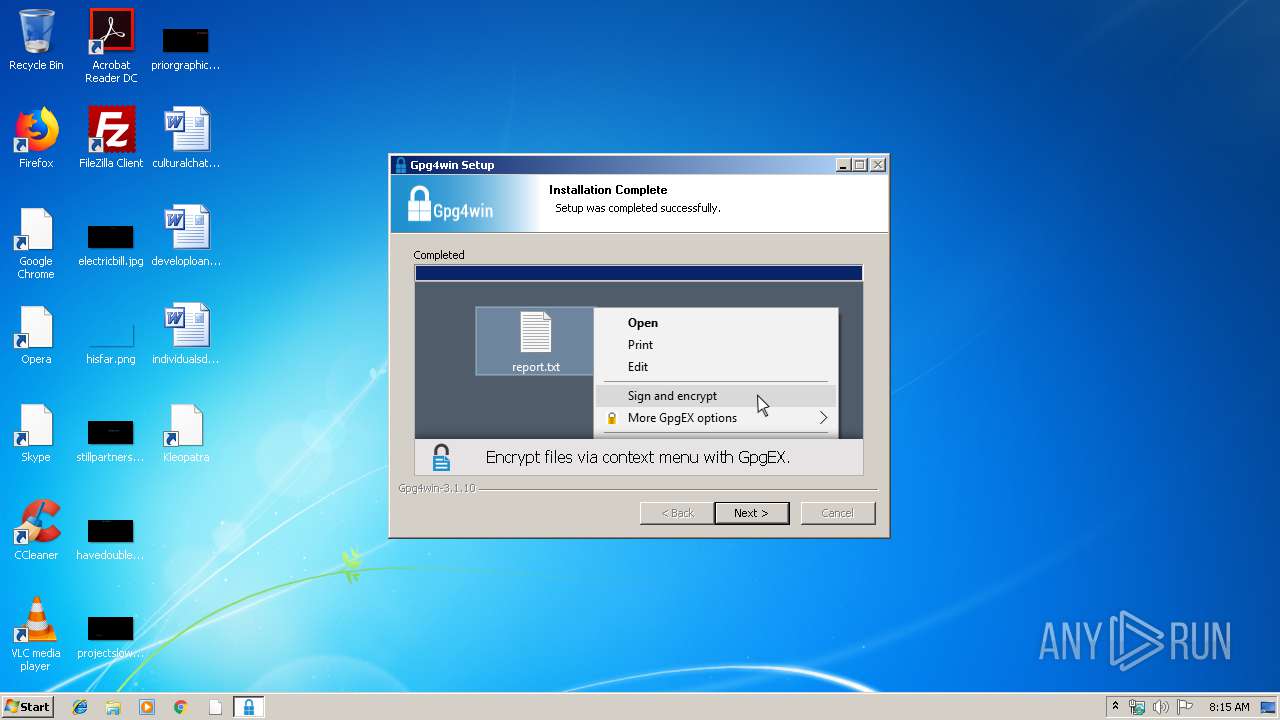Select havedouble file on desktop
Image resolution: width=1280 pixels, height=720 pixels.
[111, 538]
